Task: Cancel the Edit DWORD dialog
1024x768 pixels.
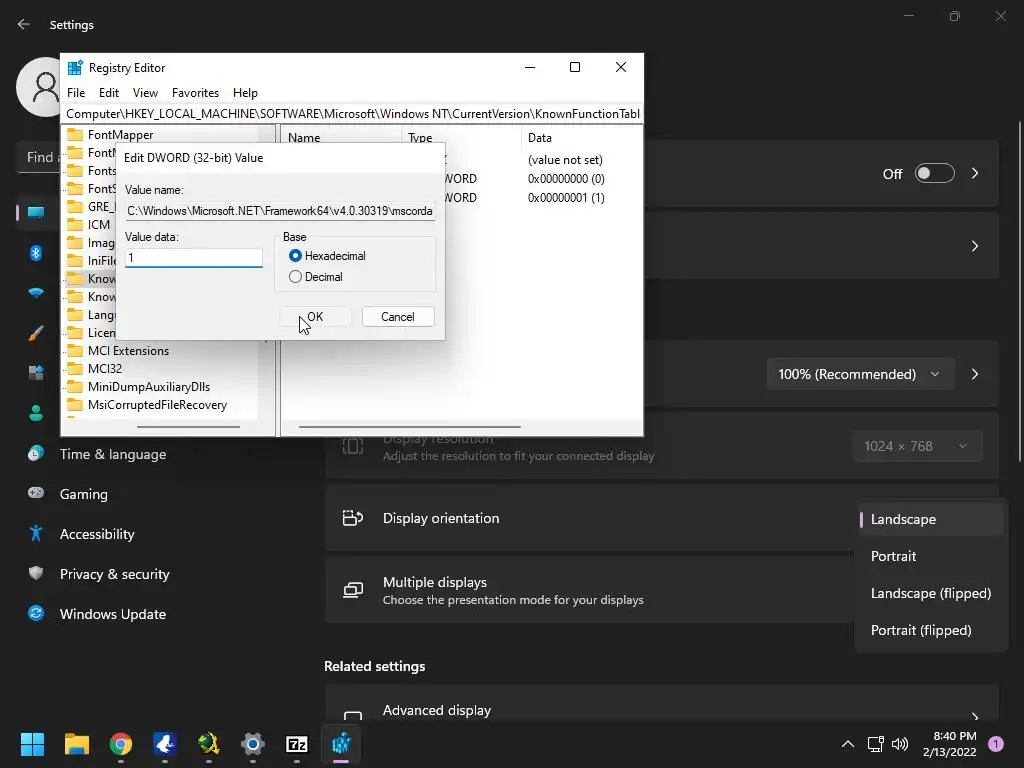Action: (x=398, y=317)
